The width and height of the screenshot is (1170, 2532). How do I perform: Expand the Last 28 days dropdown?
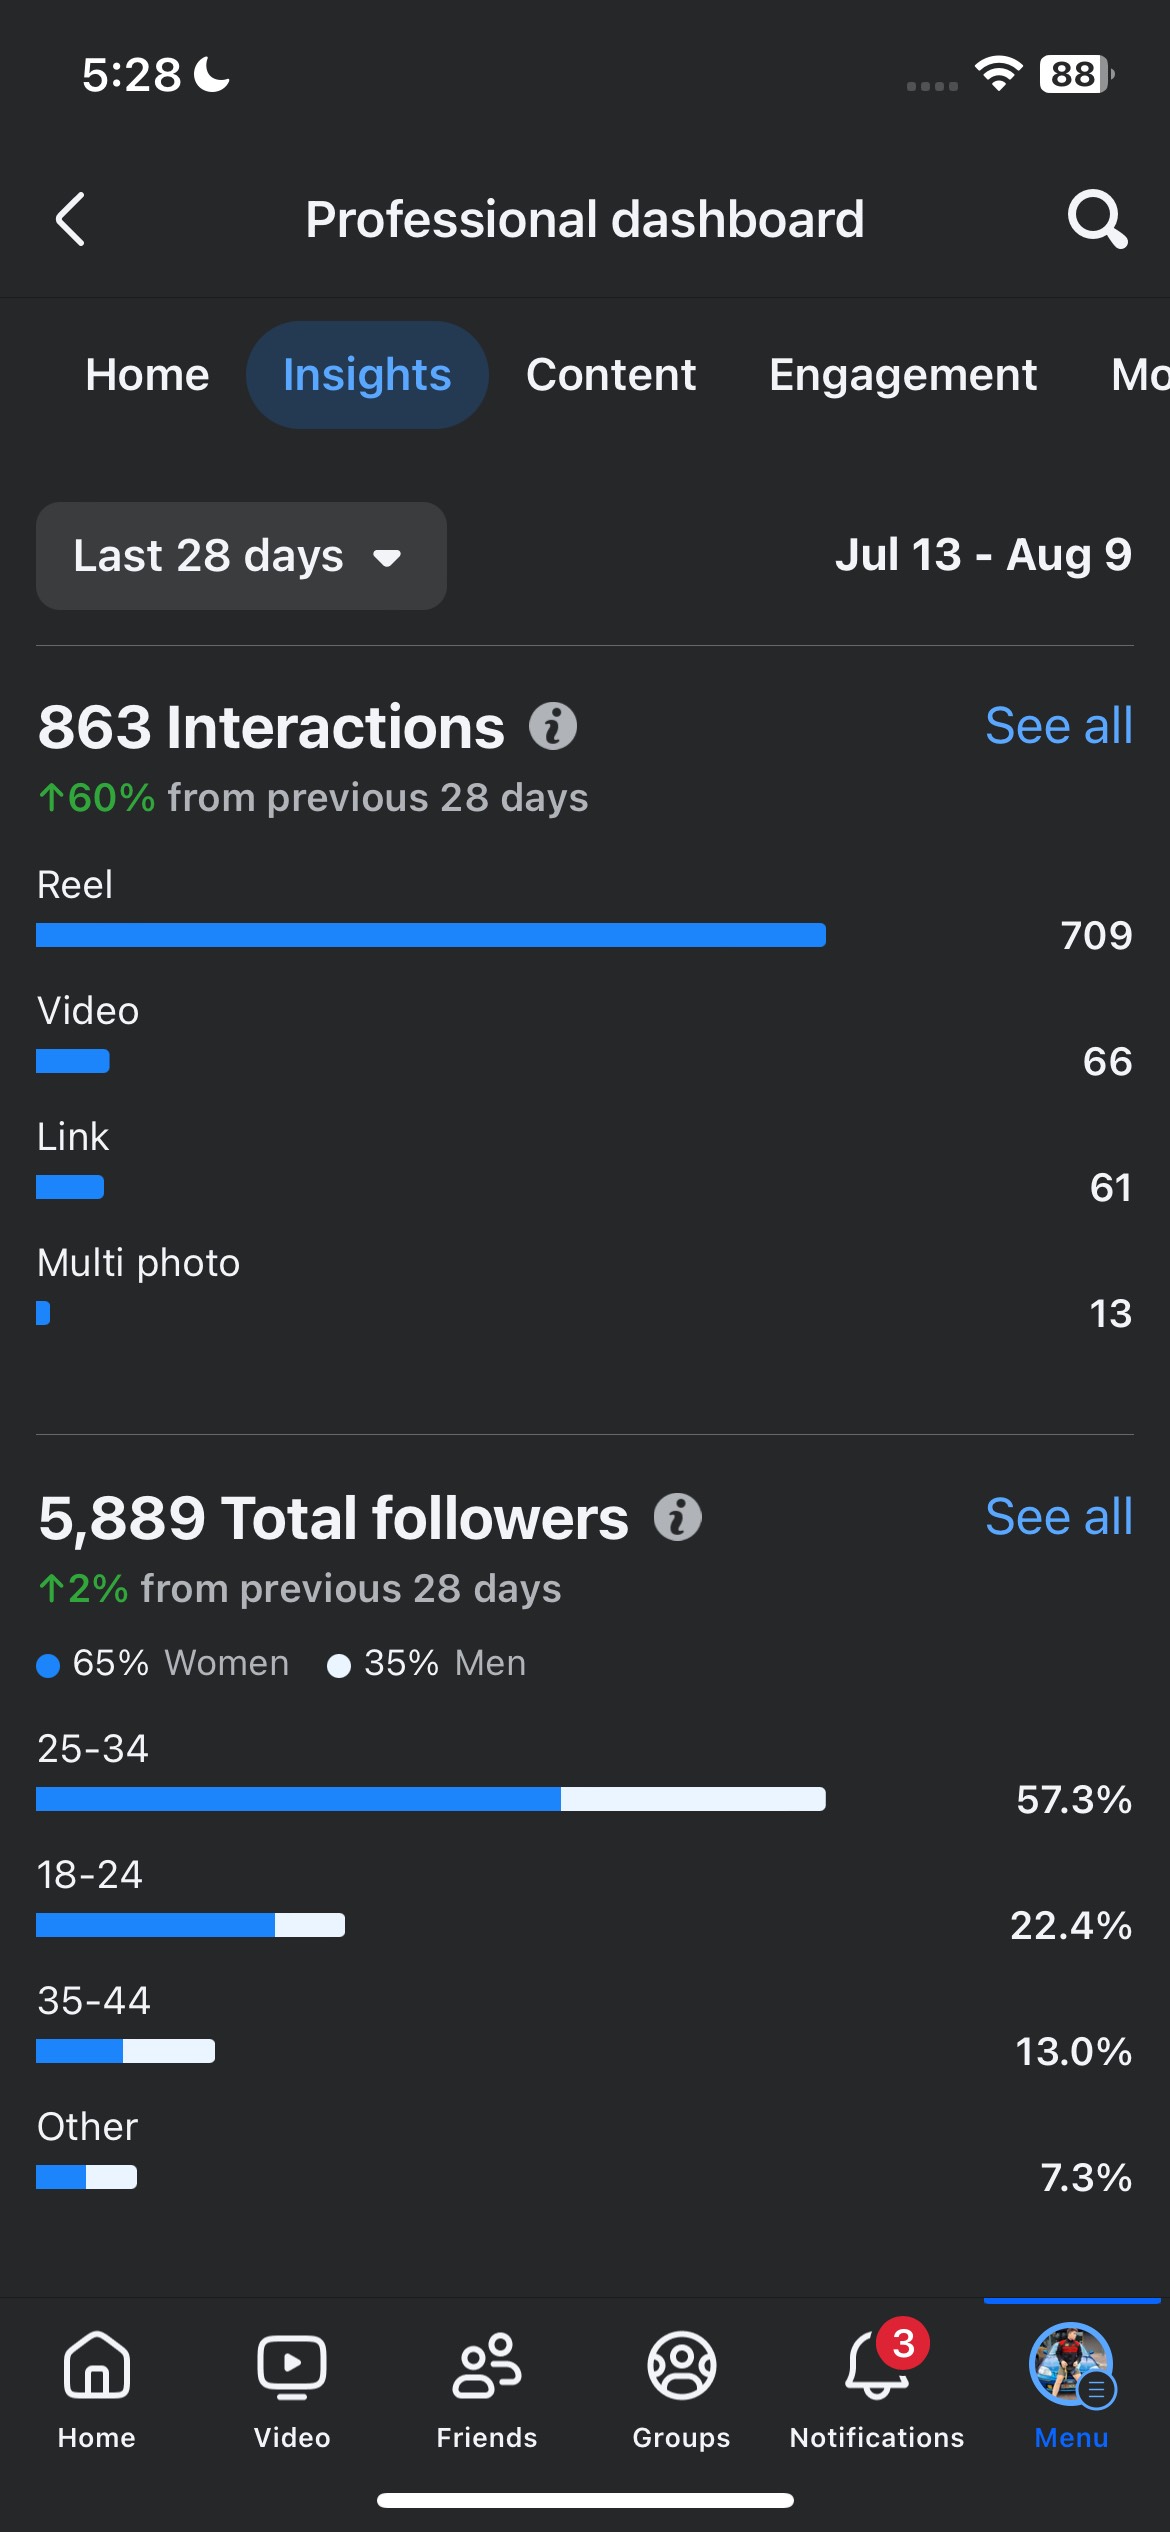(x=241, y=556)
